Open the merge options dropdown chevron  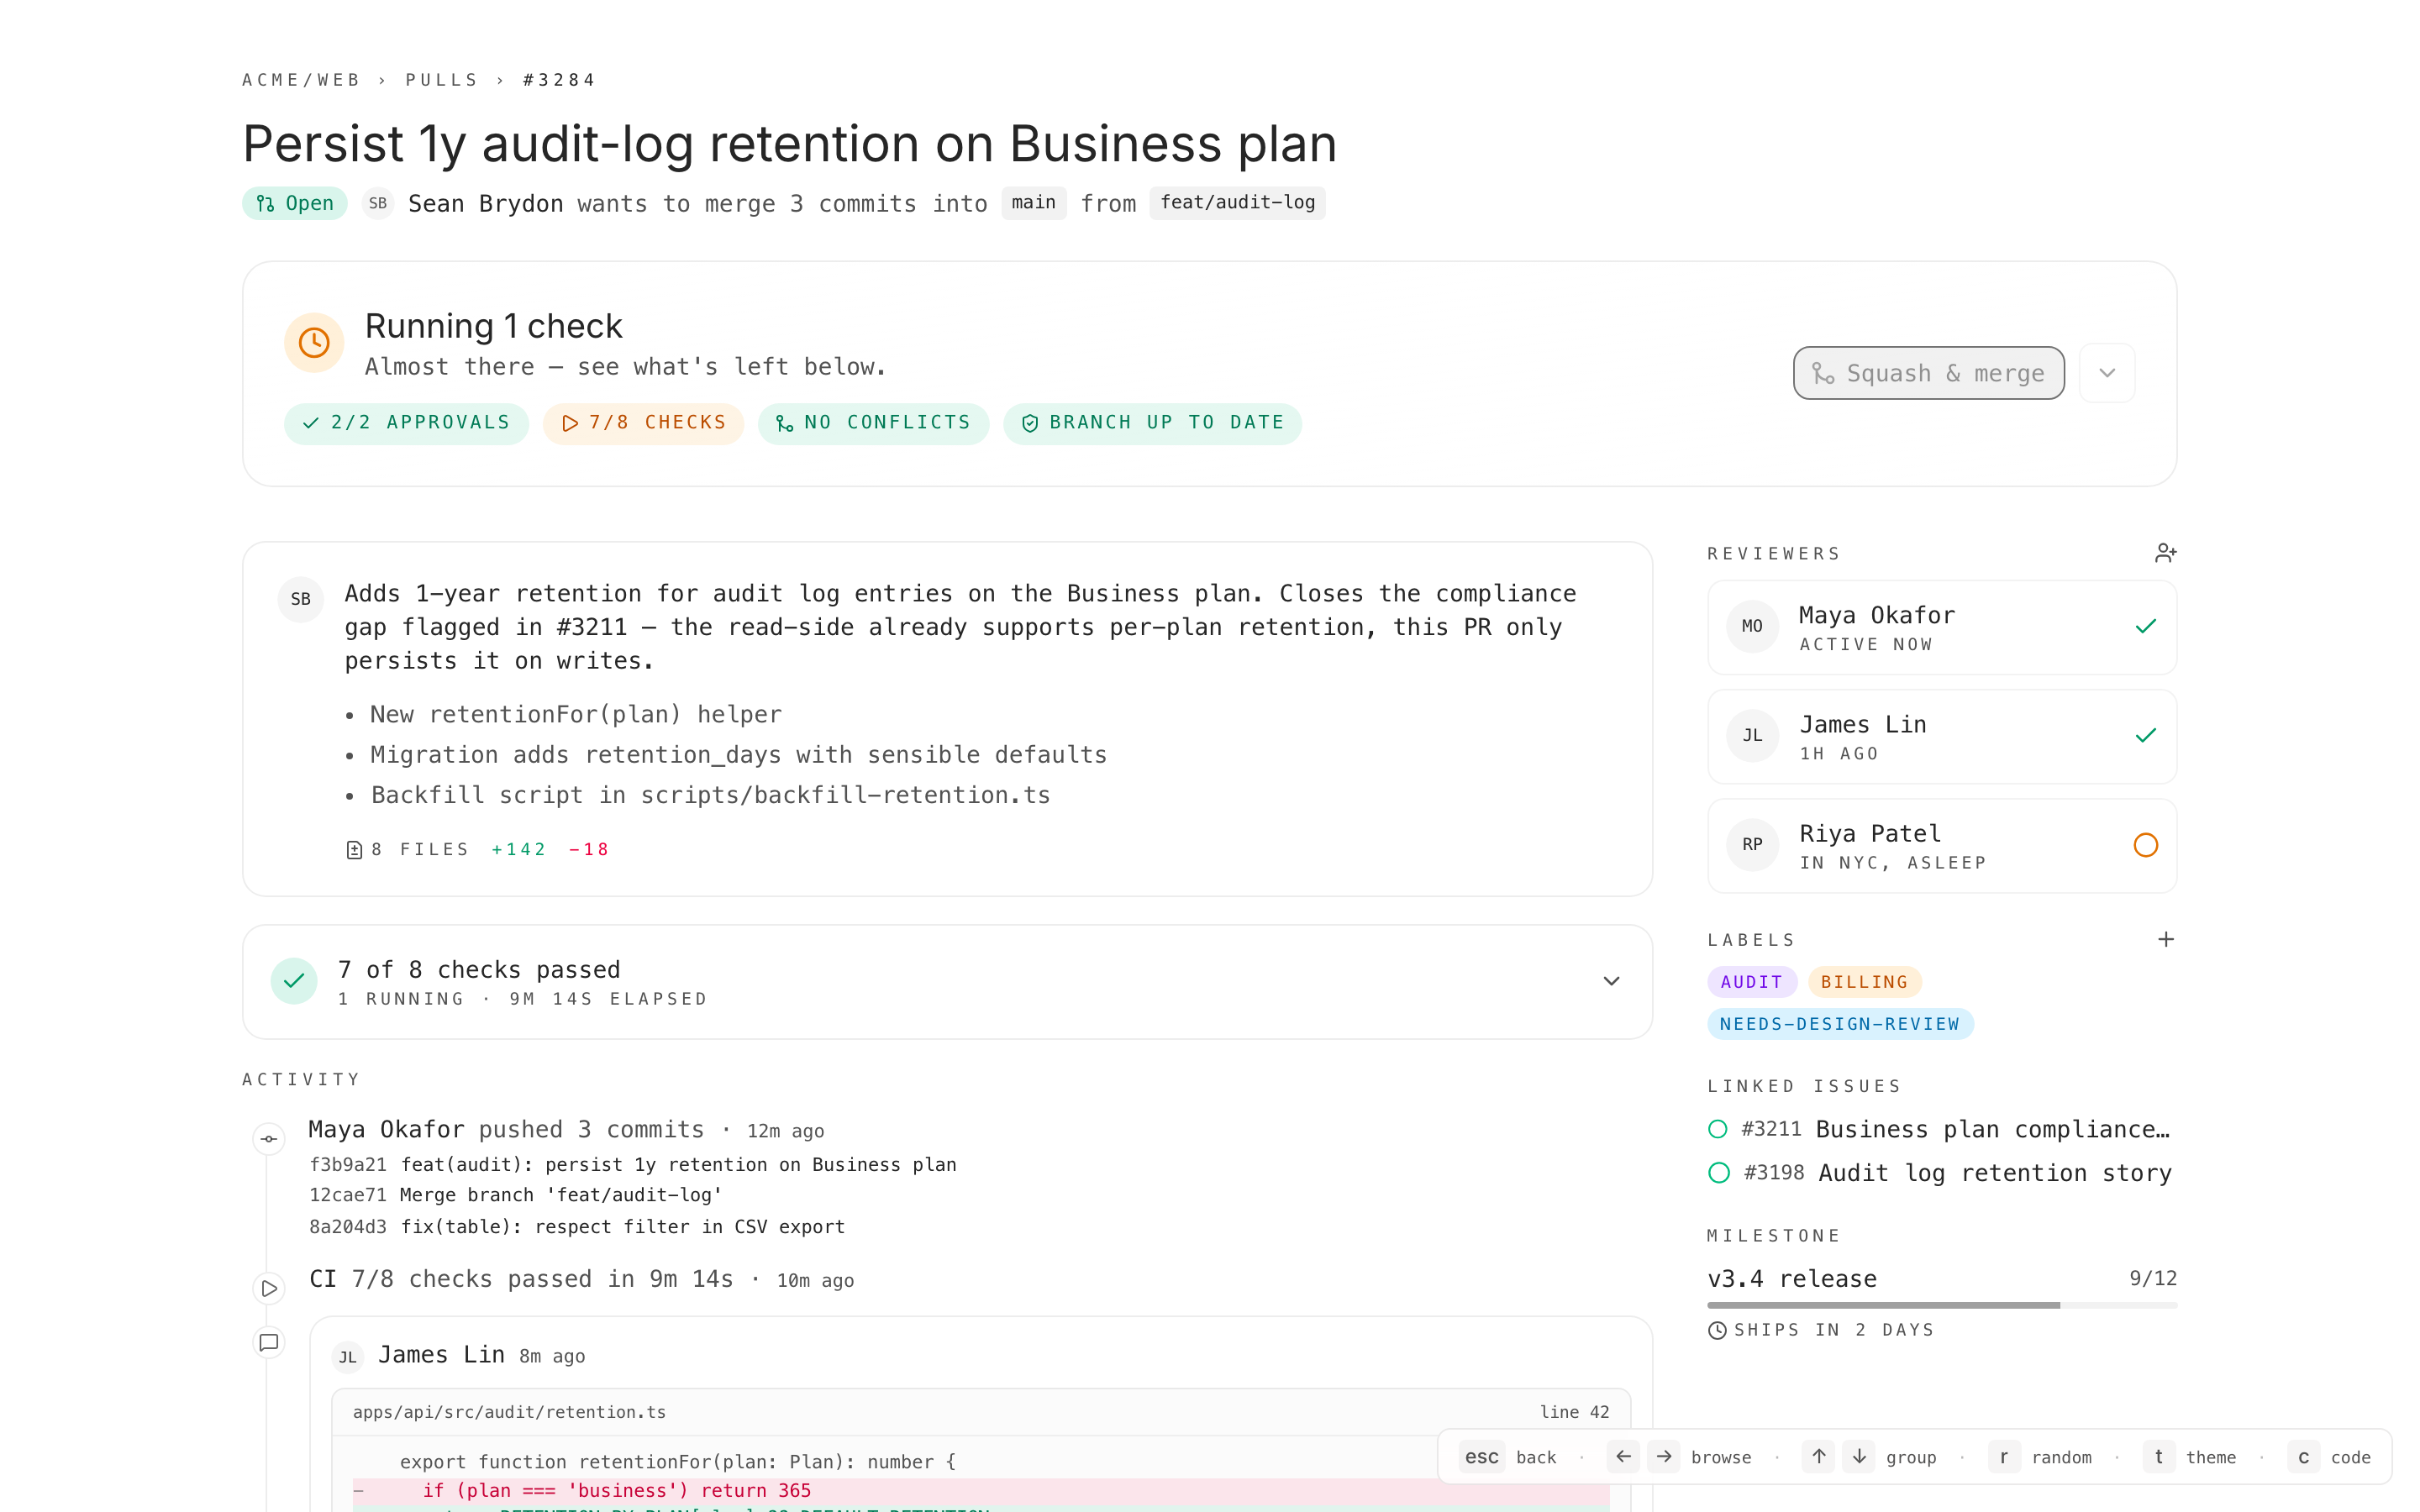pos(2107,373)
